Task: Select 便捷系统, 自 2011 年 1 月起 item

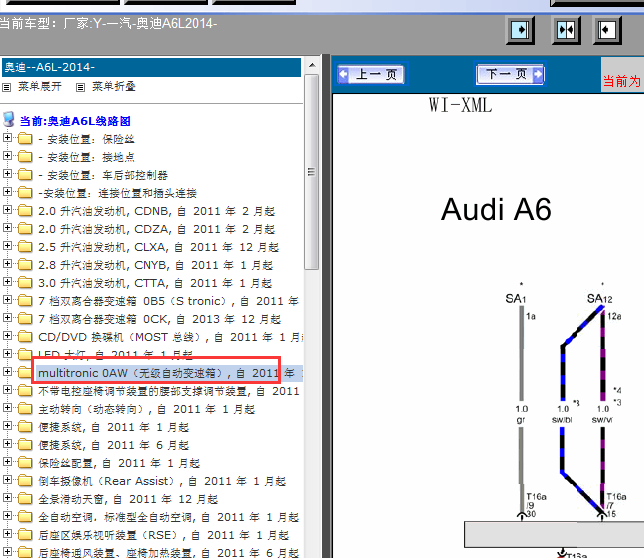Action: [113, 427]
